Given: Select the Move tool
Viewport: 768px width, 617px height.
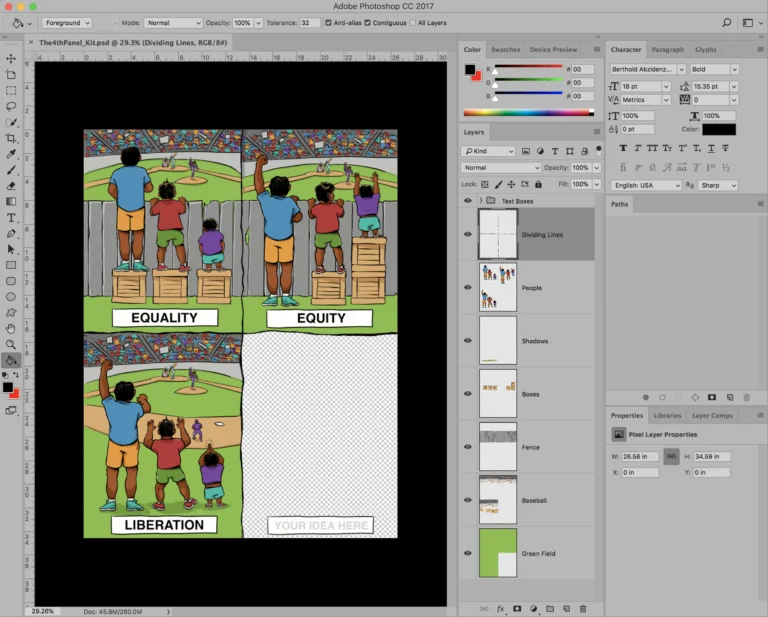Looking at the screenshot, I should (11, 59).
